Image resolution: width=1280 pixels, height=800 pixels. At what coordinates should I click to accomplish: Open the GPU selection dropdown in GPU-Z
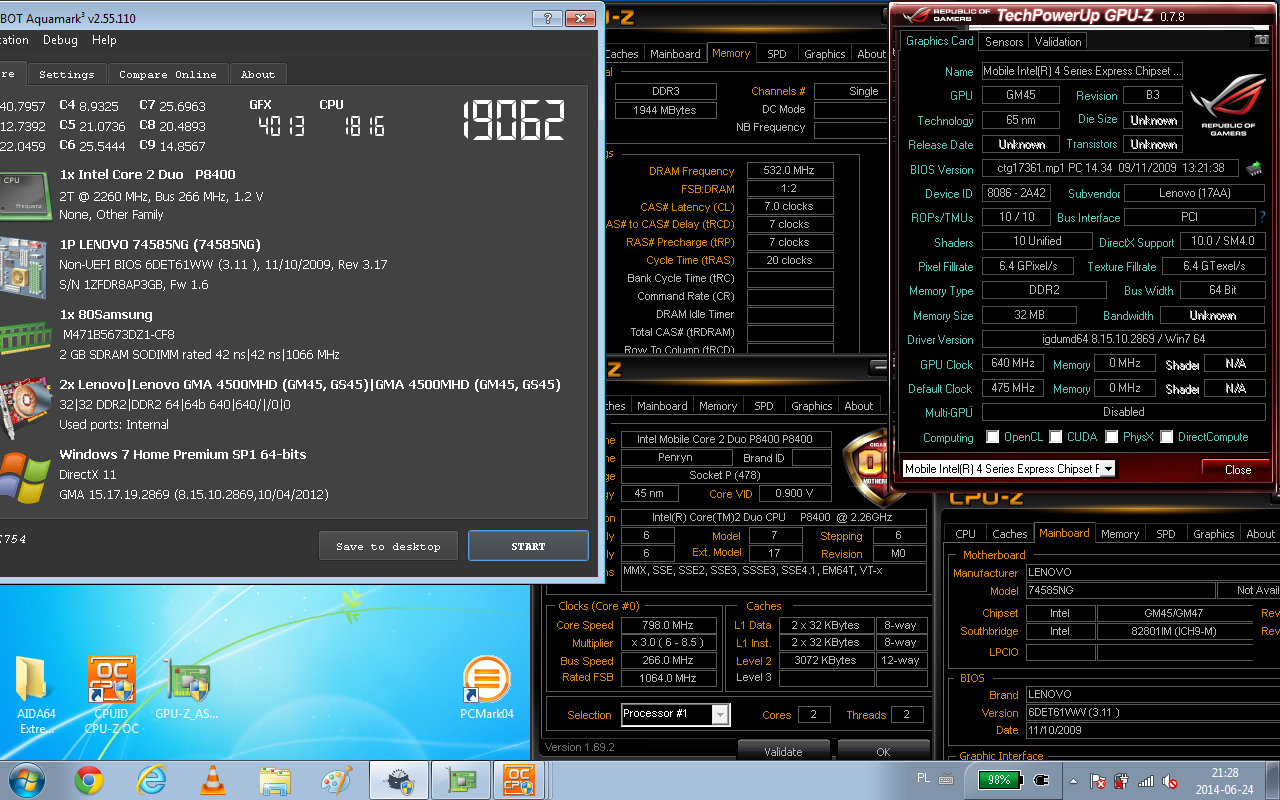tap(1108, 469)
